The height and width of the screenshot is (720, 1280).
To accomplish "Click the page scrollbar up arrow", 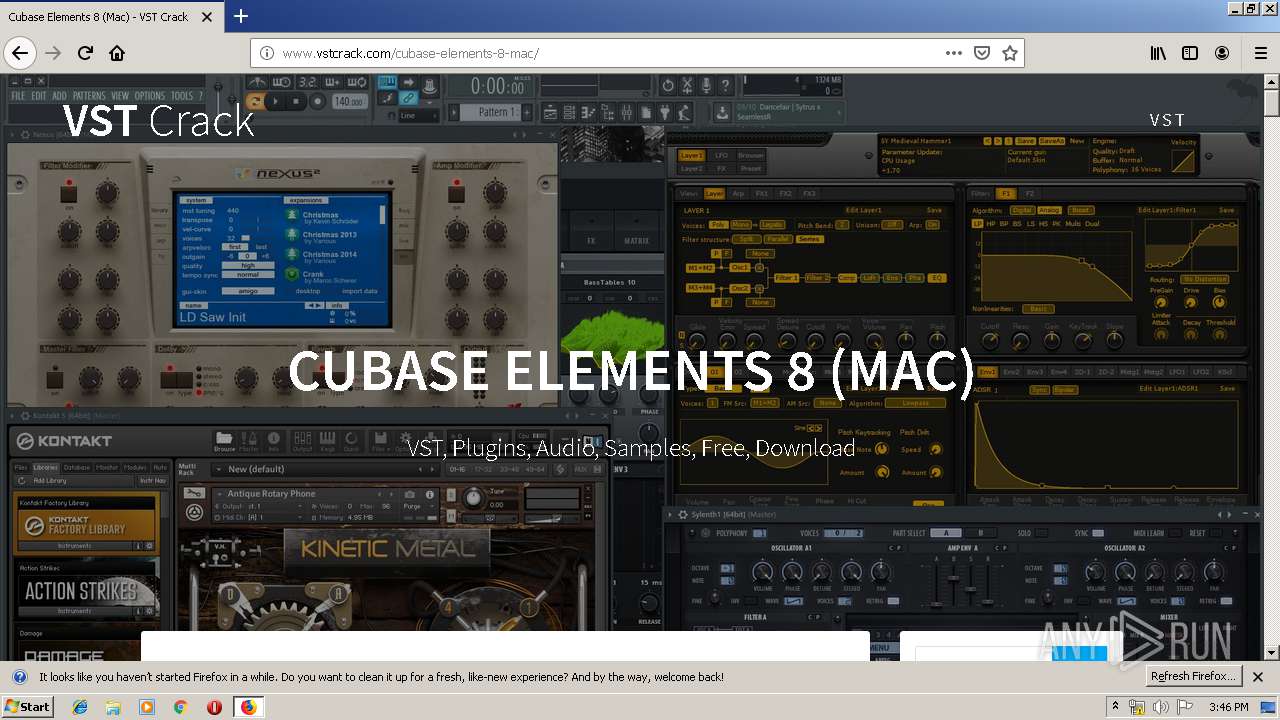I will (x=1271, y=82).
